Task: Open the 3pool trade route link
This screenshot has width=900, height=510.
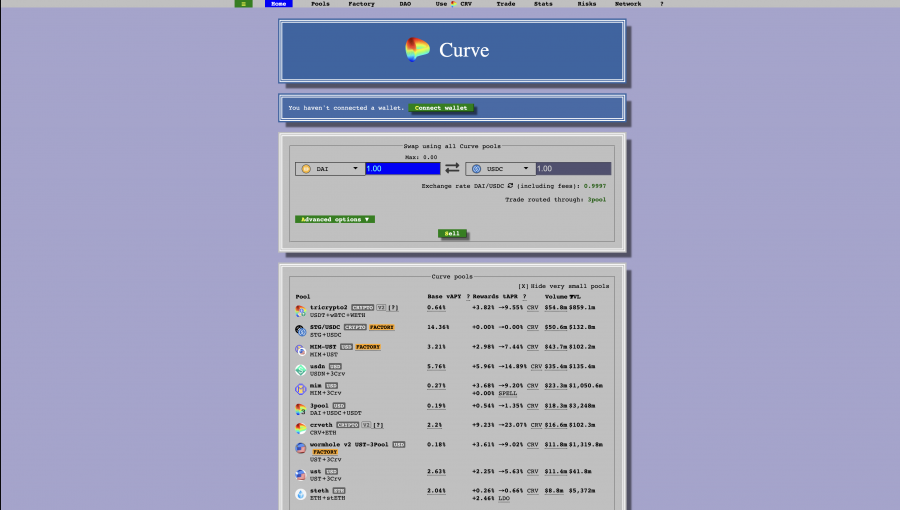Action: pyautogui.click(x=596, y=200)
